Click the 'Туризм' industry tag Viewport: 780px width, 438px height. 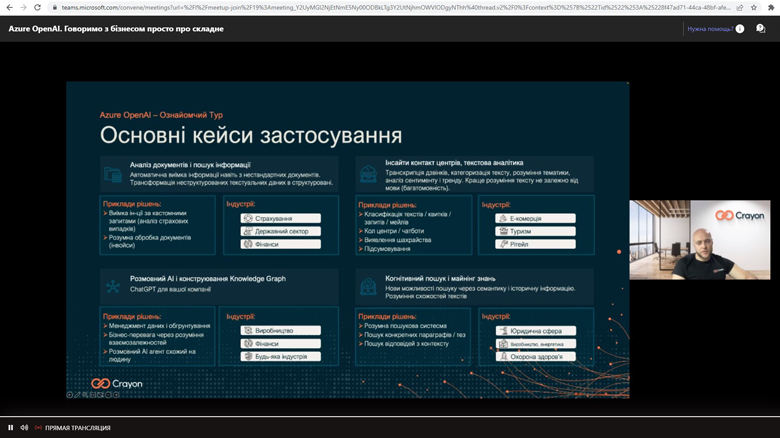click(x=535, y=231)
